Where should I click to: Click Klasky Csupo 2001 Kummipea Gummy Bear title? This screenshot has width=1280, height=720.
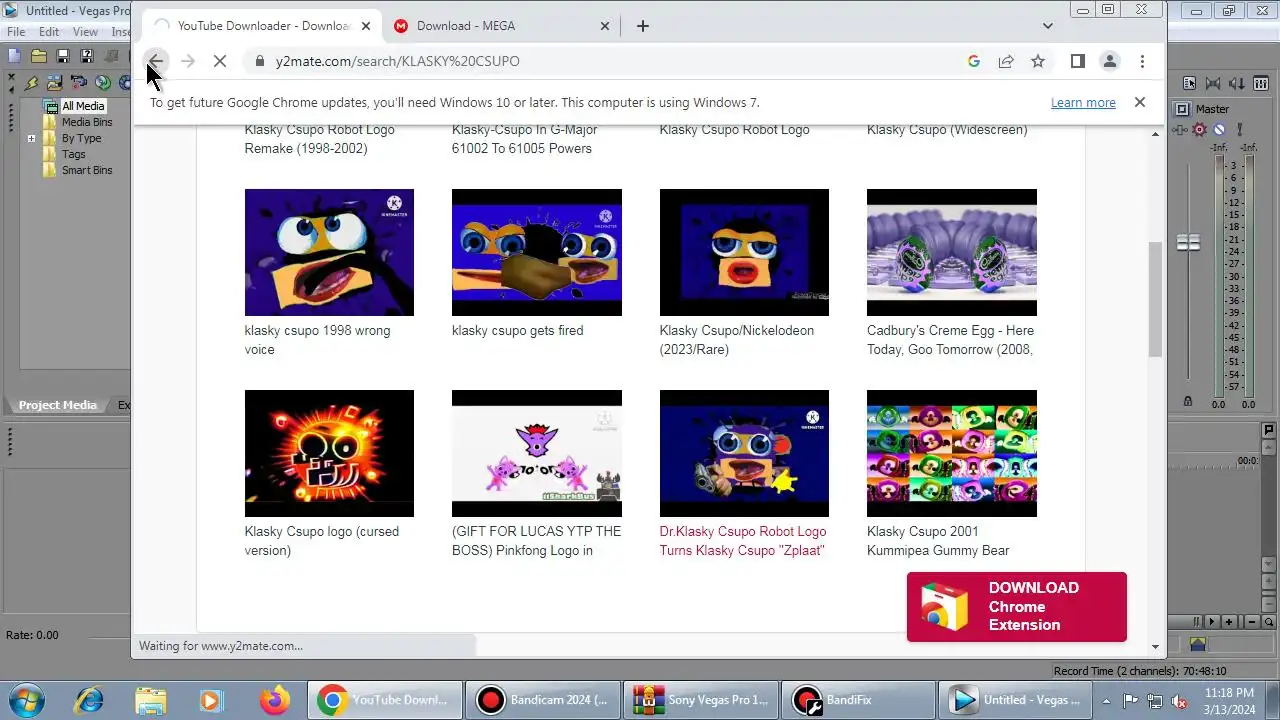tap(938, 541)
